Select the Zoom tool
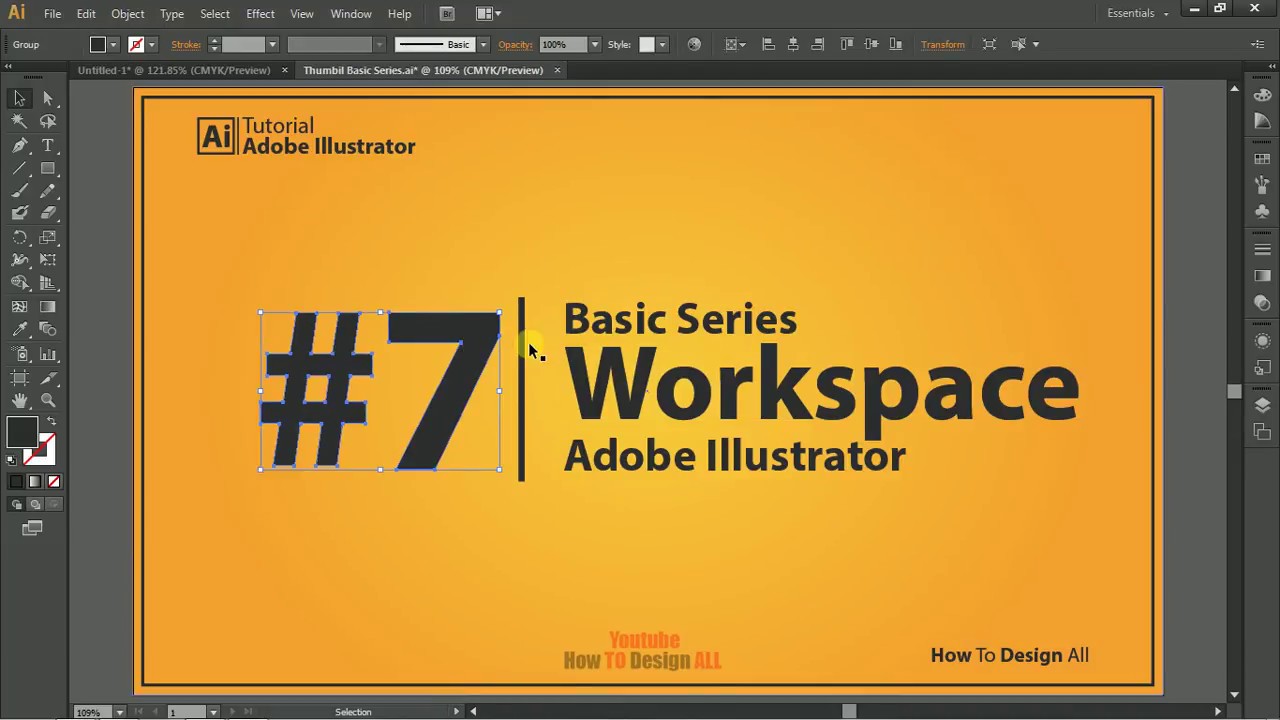 pyautogui.click(x=47, y=400)
